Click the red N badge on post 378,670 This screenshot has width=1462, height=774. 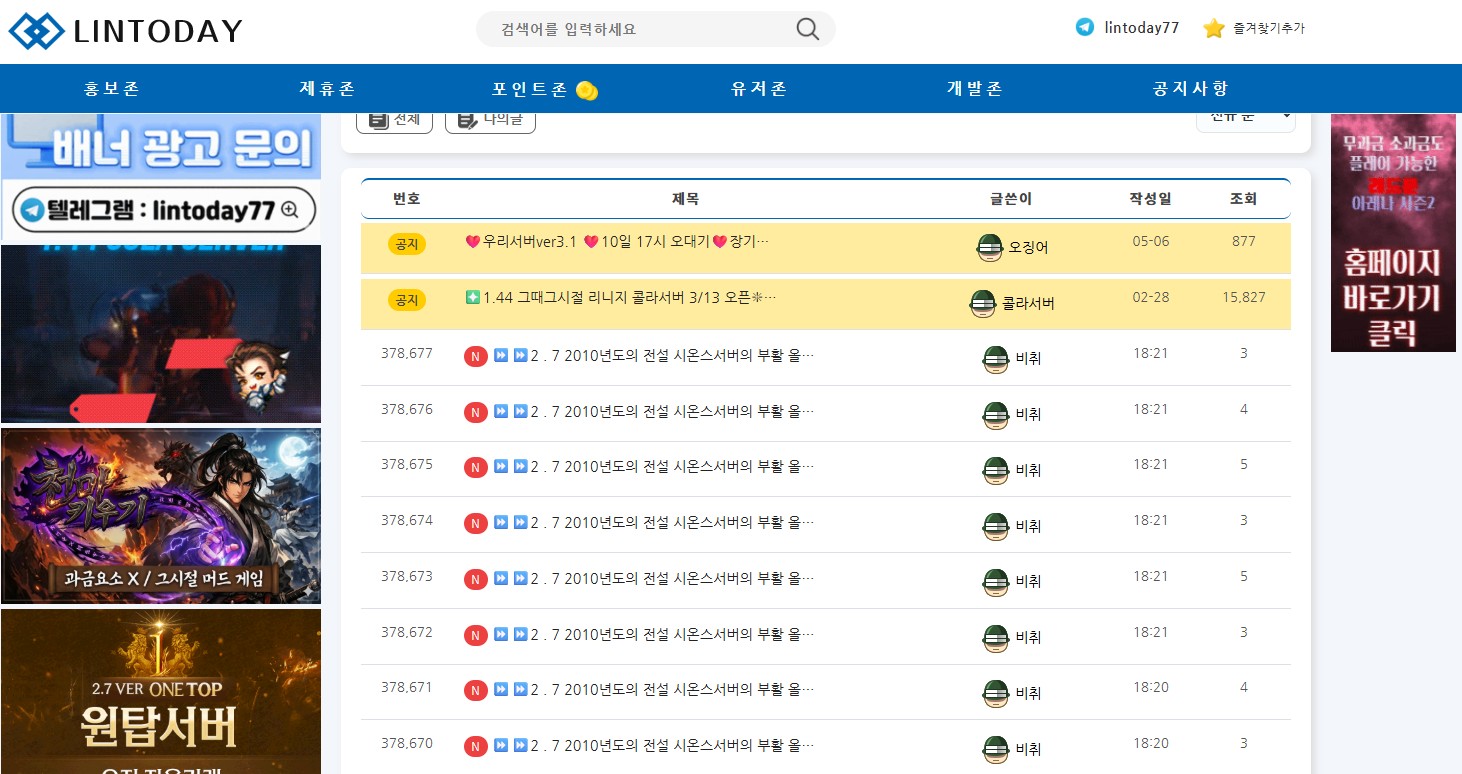coord(476,747)
